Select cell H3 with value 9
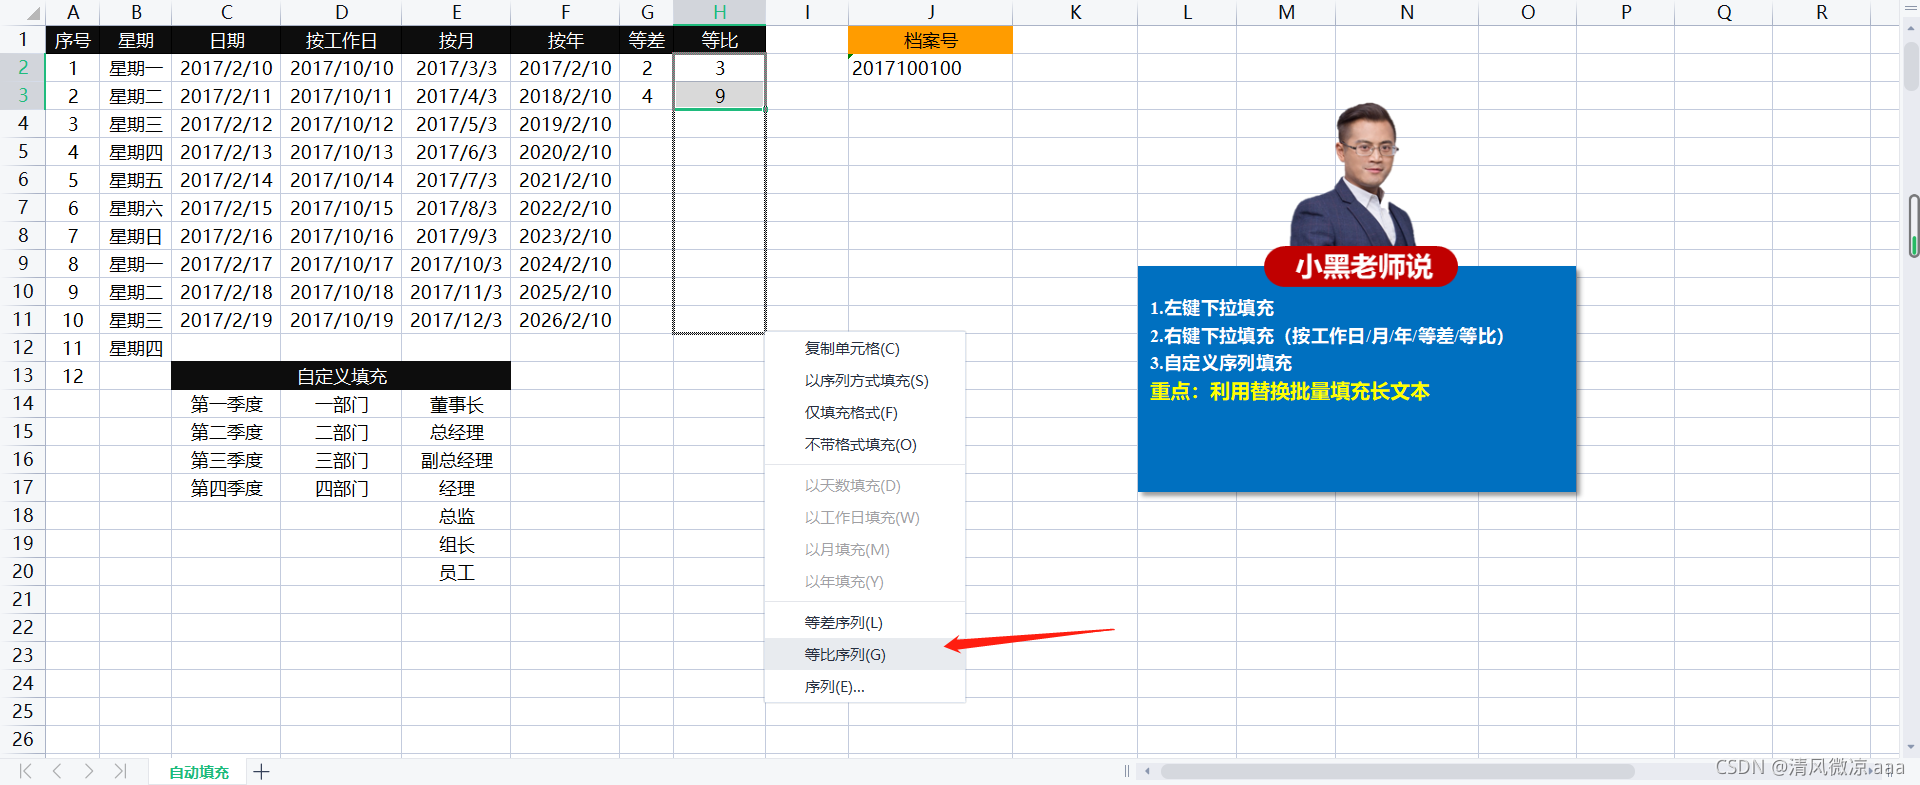This screenshot has width=1920, height=785. (x=719, y=96)
